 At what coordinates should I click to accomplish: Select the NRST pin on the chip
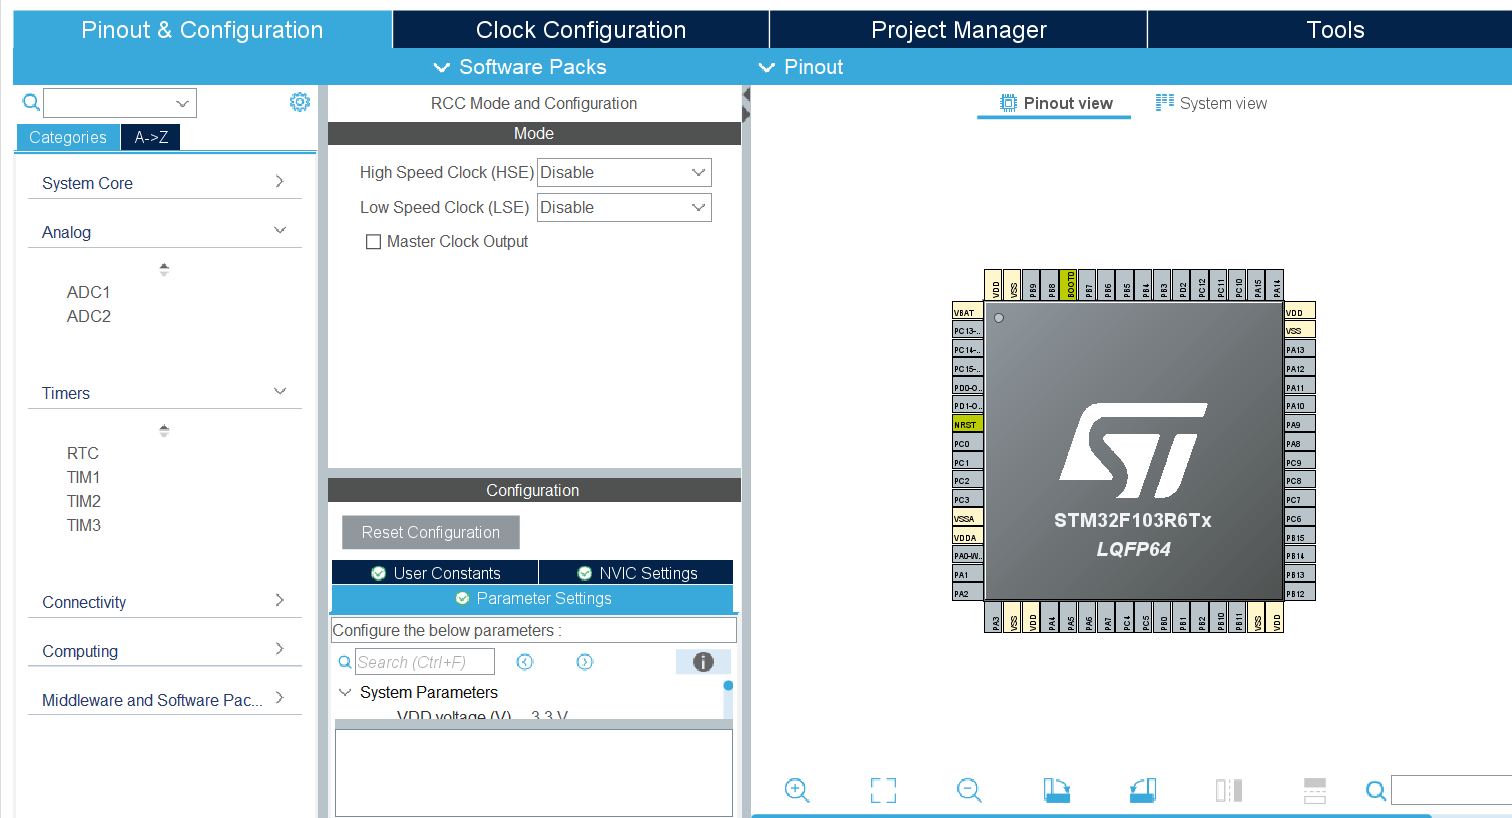pos(967,425)
